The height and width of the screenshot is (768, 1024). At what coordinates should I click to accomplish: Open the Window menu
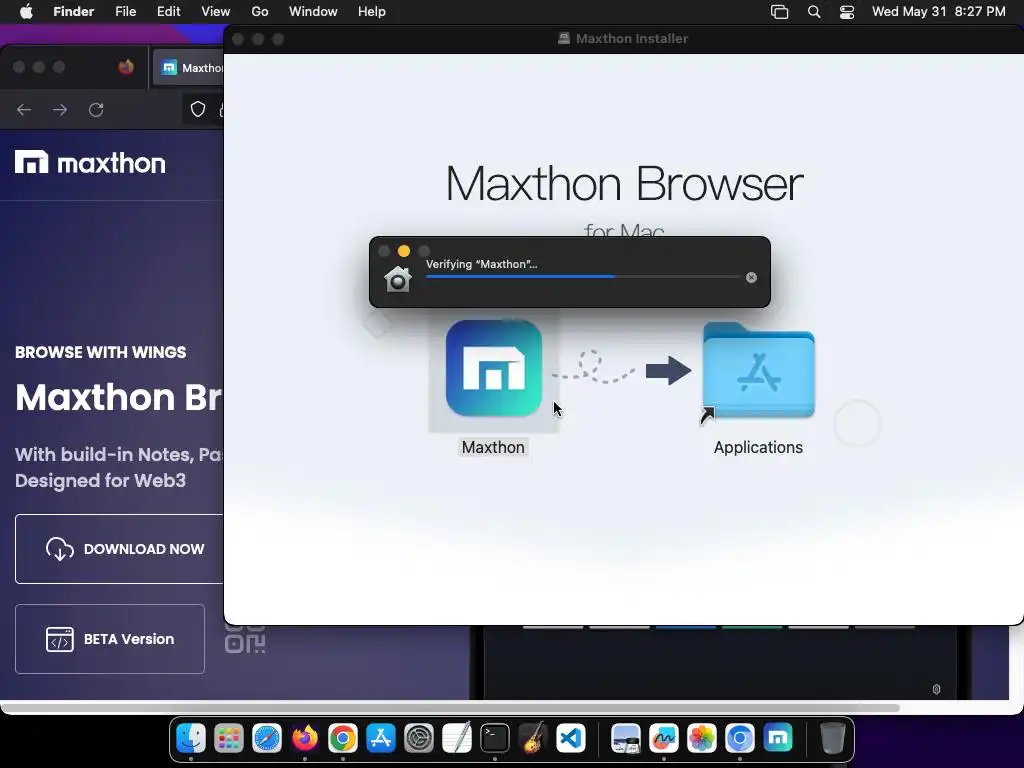click(x=313, y=12)
